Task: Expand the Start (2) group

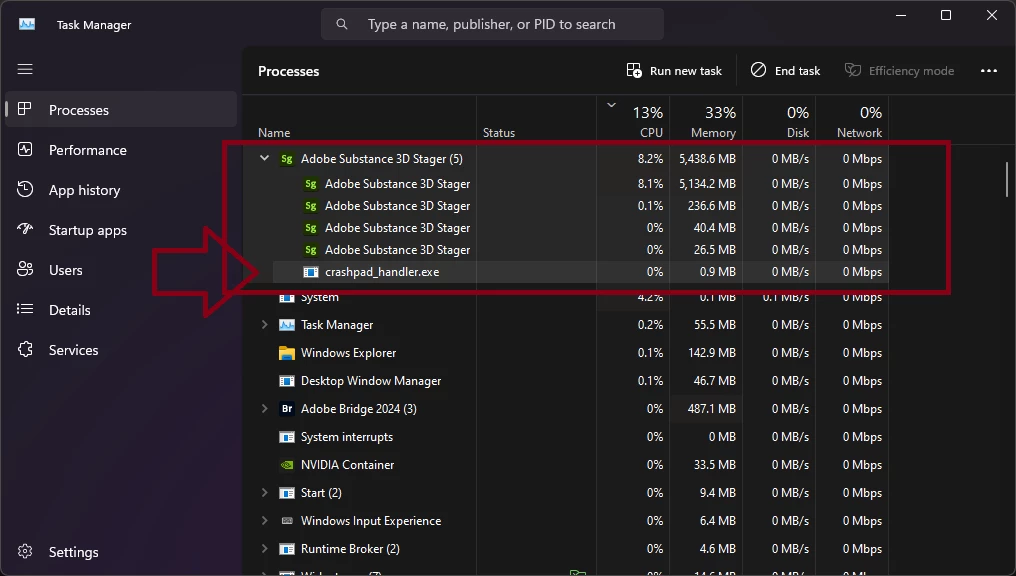Action: pos(264,492)
